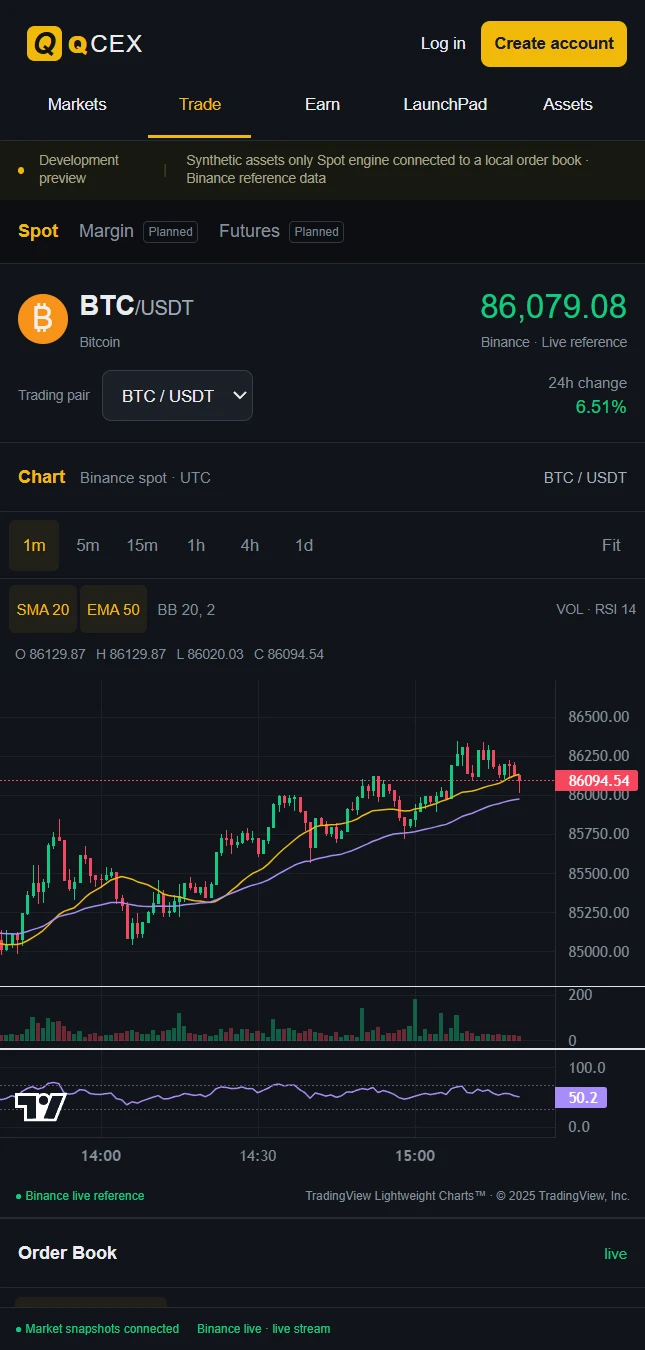The image size is (645, 1350).
Task: Set chart interval to 1d
Action: click(304, 545)
